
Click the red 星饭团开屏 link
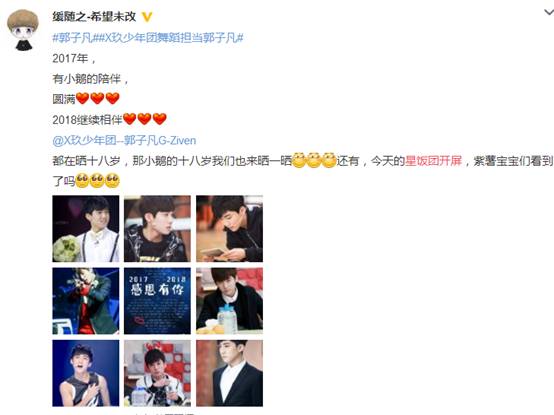tap(434, 161)
